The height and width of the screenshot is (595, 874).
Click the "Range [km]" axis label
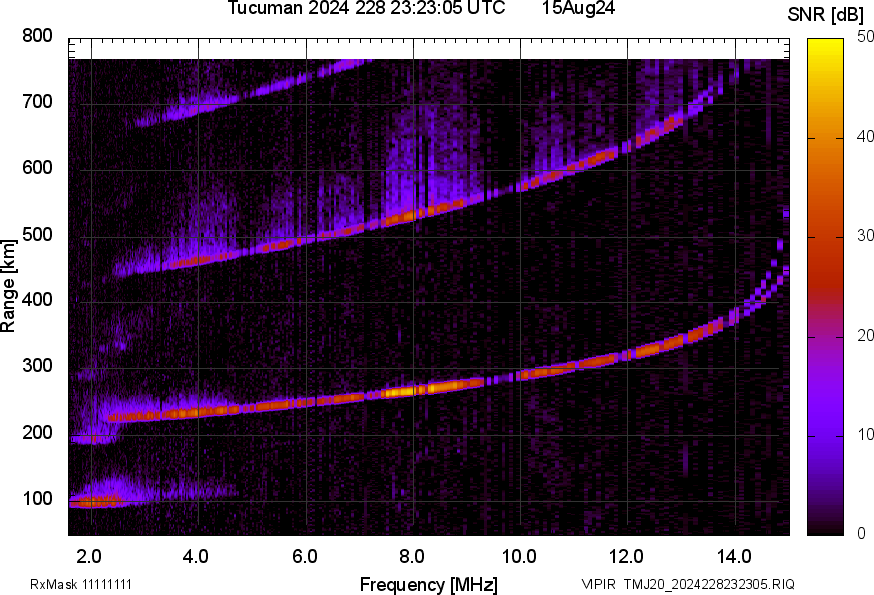[8, 286]
